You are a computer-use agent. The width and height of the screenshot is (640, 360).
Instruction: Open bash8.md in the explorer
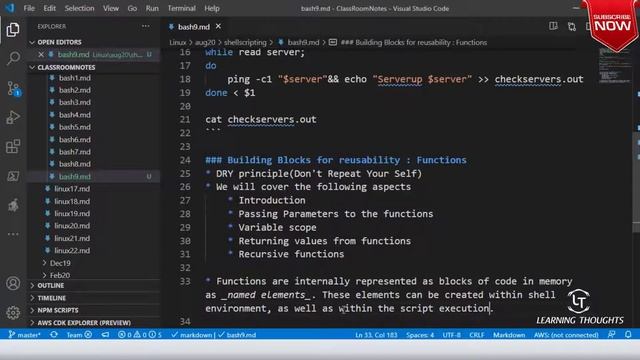[x=75, y=164]
